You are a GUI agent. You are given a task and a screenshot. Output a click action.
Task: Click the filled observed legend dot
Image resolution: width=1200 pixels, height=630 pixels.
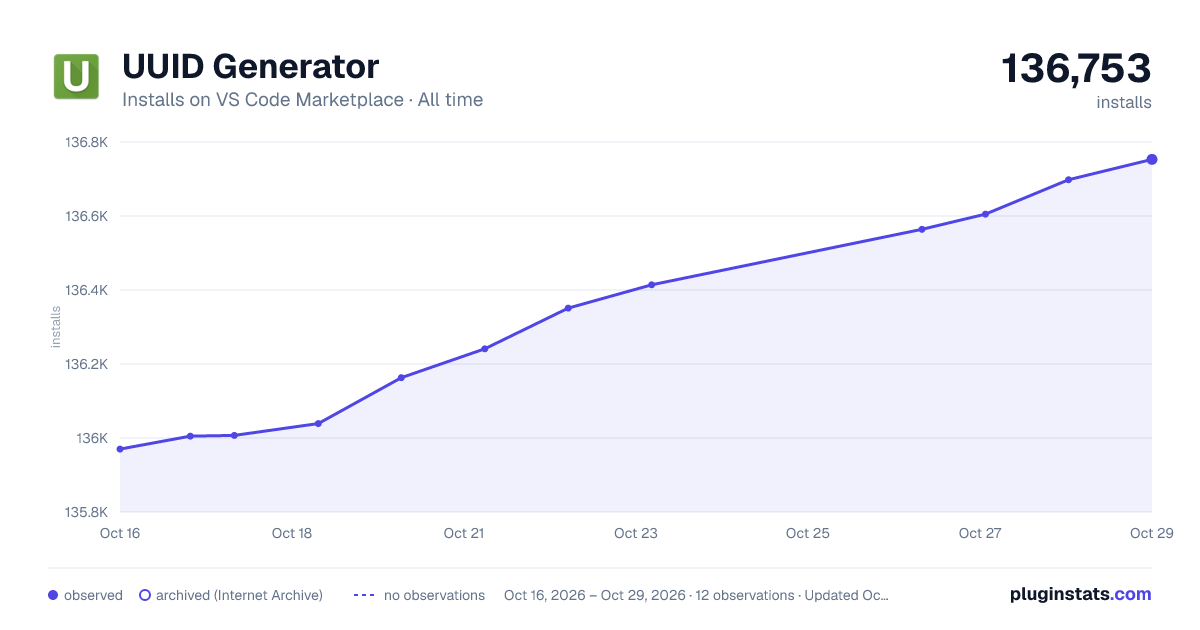53,595
